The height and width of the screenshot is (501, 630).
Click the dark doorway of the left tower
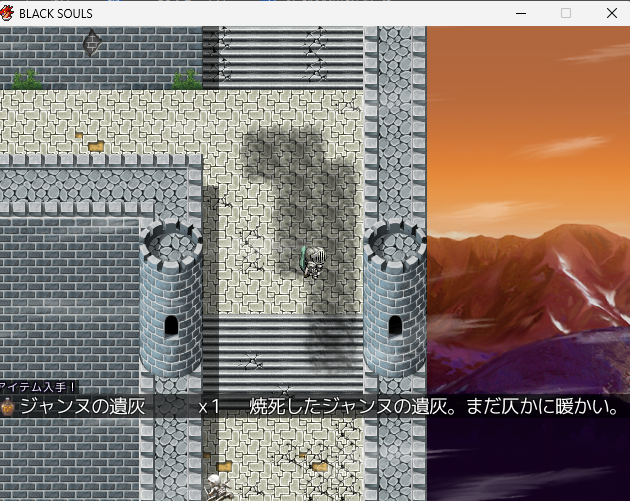tap(171, 325)
